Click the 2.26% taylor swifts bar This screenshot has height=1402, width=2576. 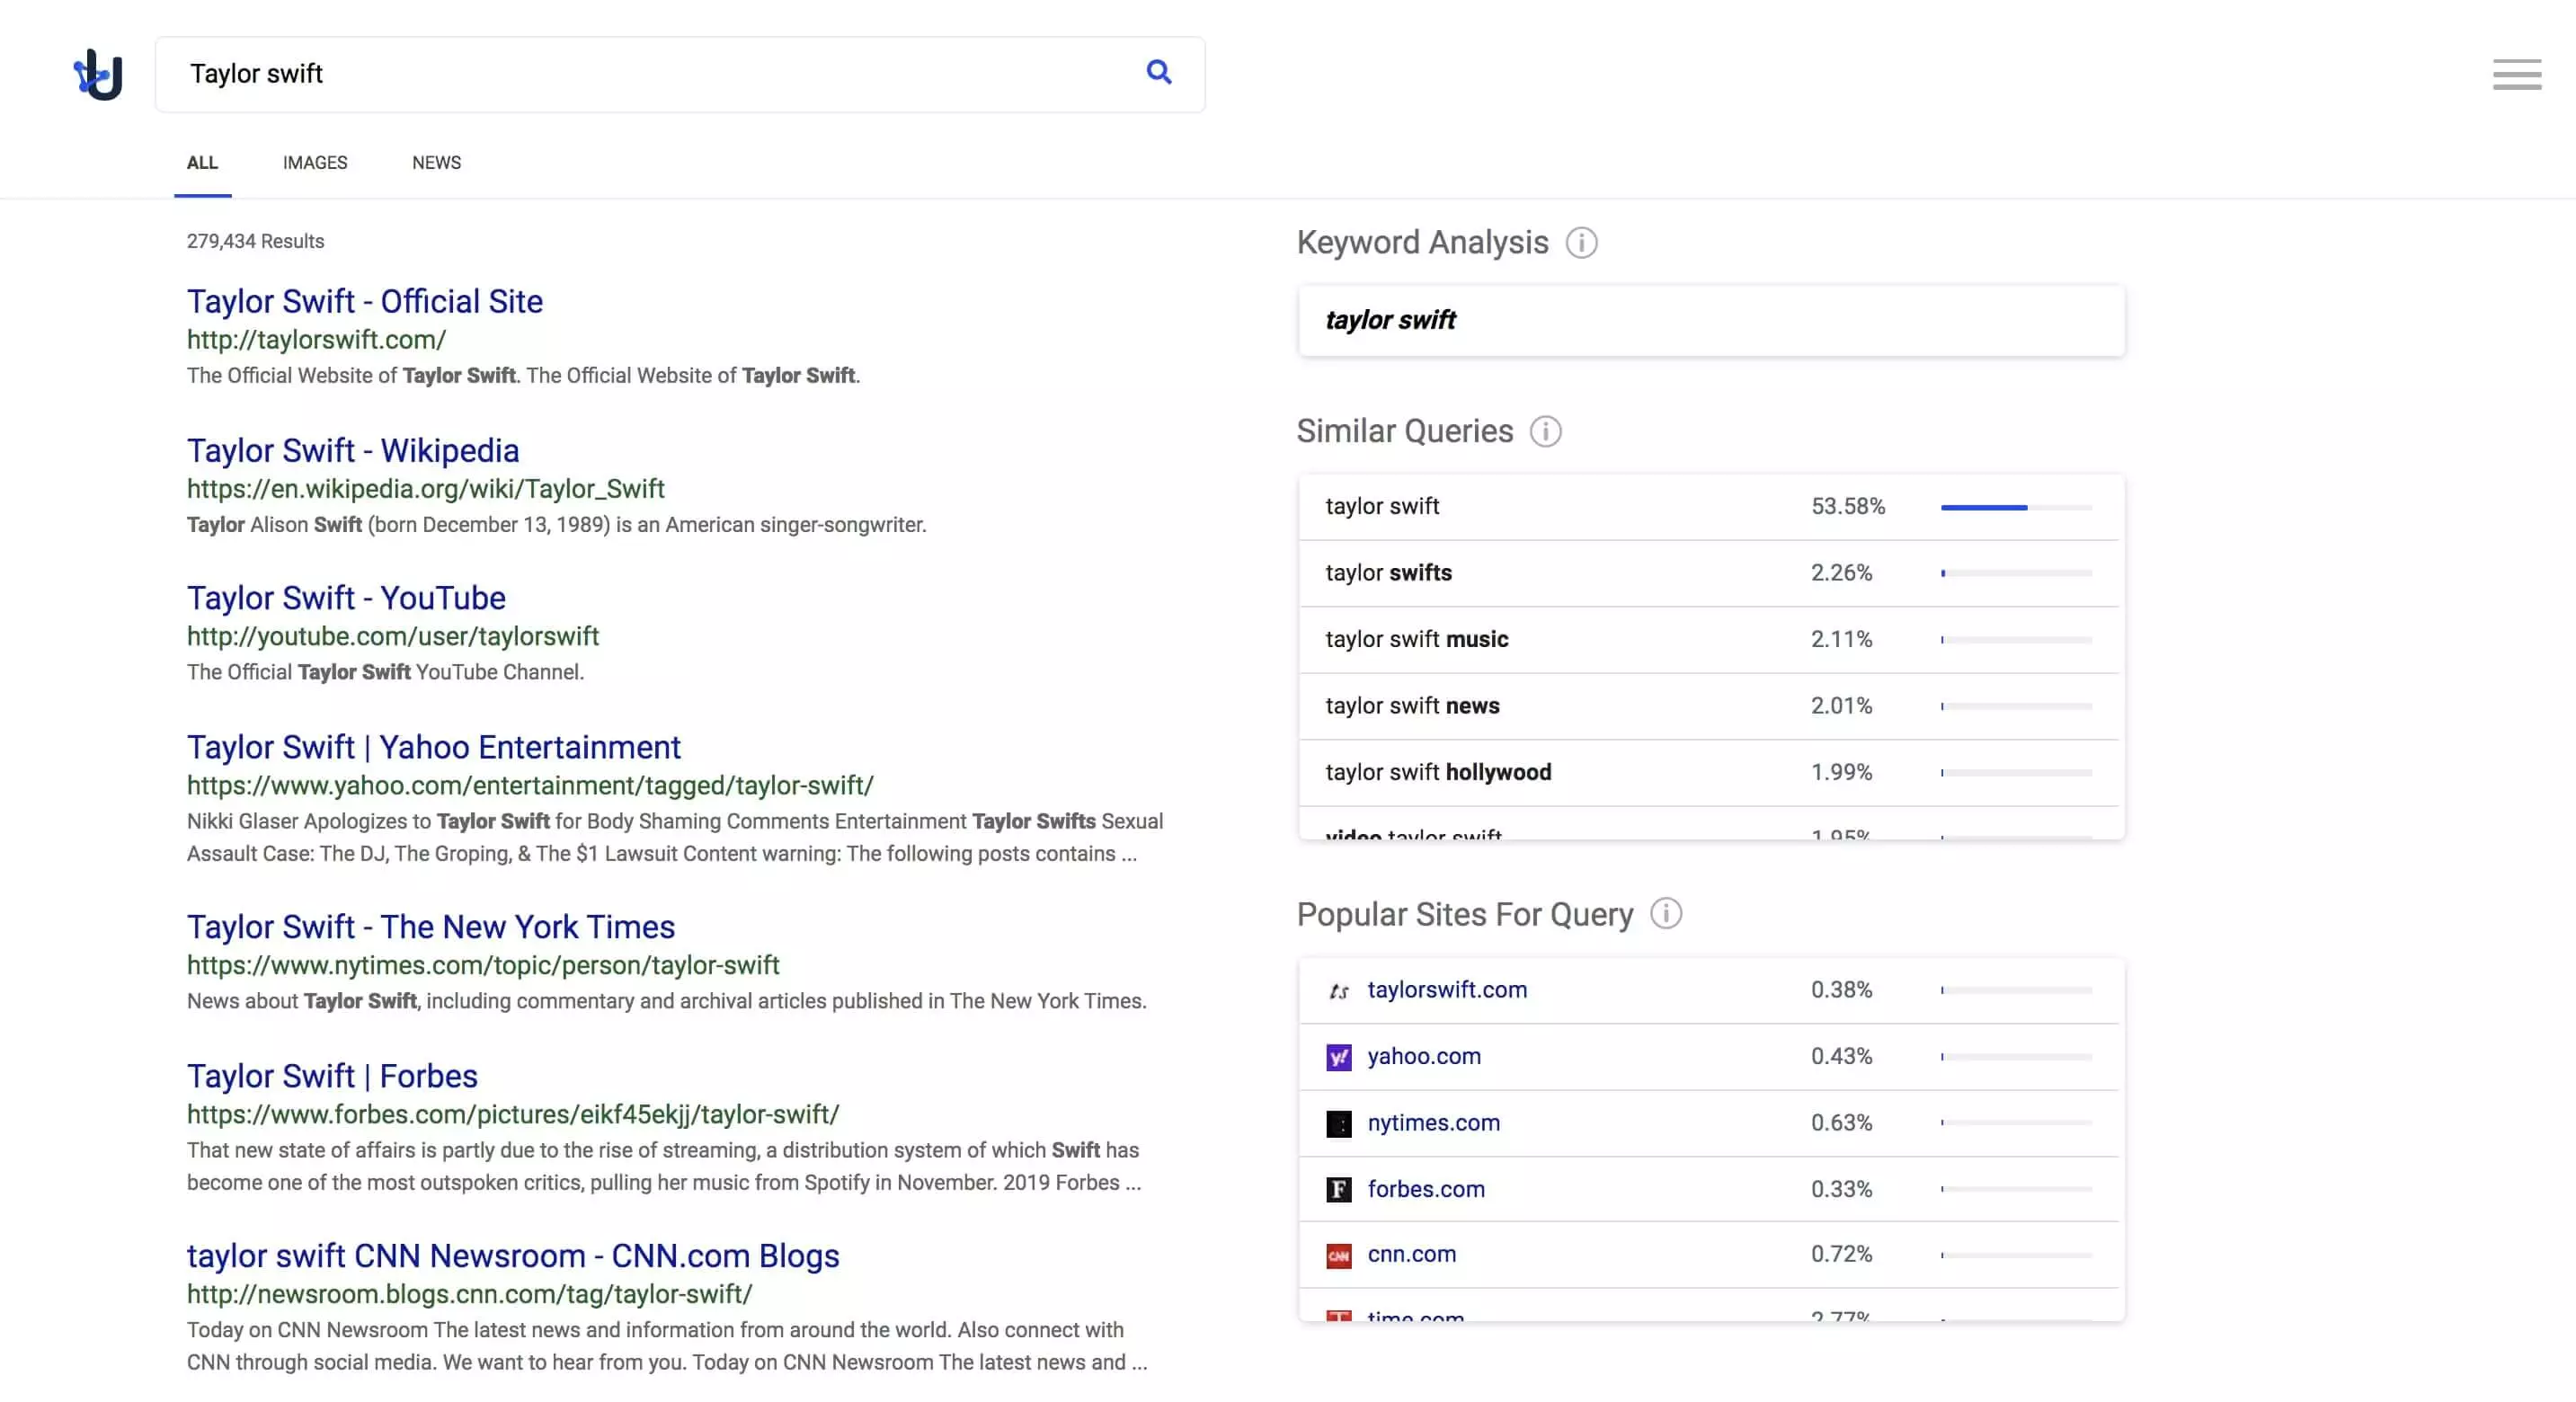click(2016, 574)
